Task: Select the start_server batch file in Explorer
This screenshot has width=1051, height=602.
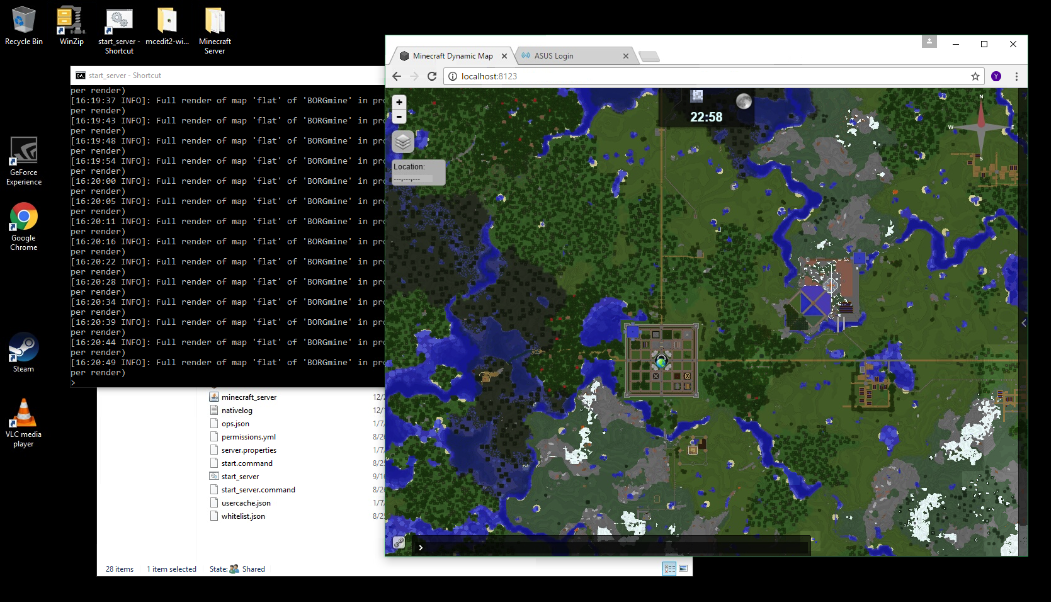Action: pos(240,477)
